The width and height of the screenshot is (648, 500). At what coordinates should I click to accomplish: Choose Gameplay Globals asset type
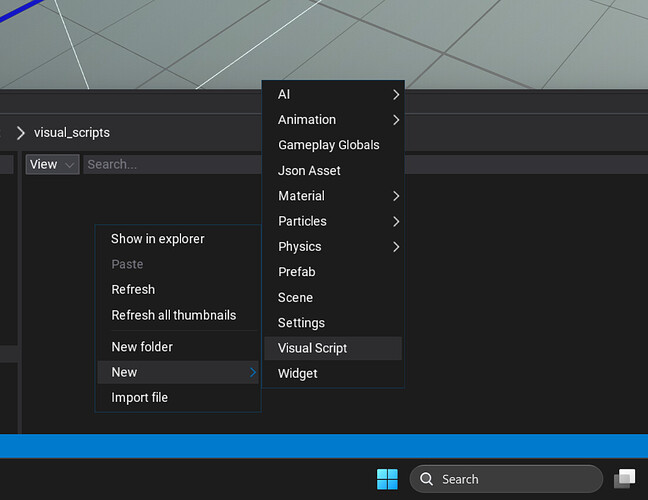tap(329, 145)
